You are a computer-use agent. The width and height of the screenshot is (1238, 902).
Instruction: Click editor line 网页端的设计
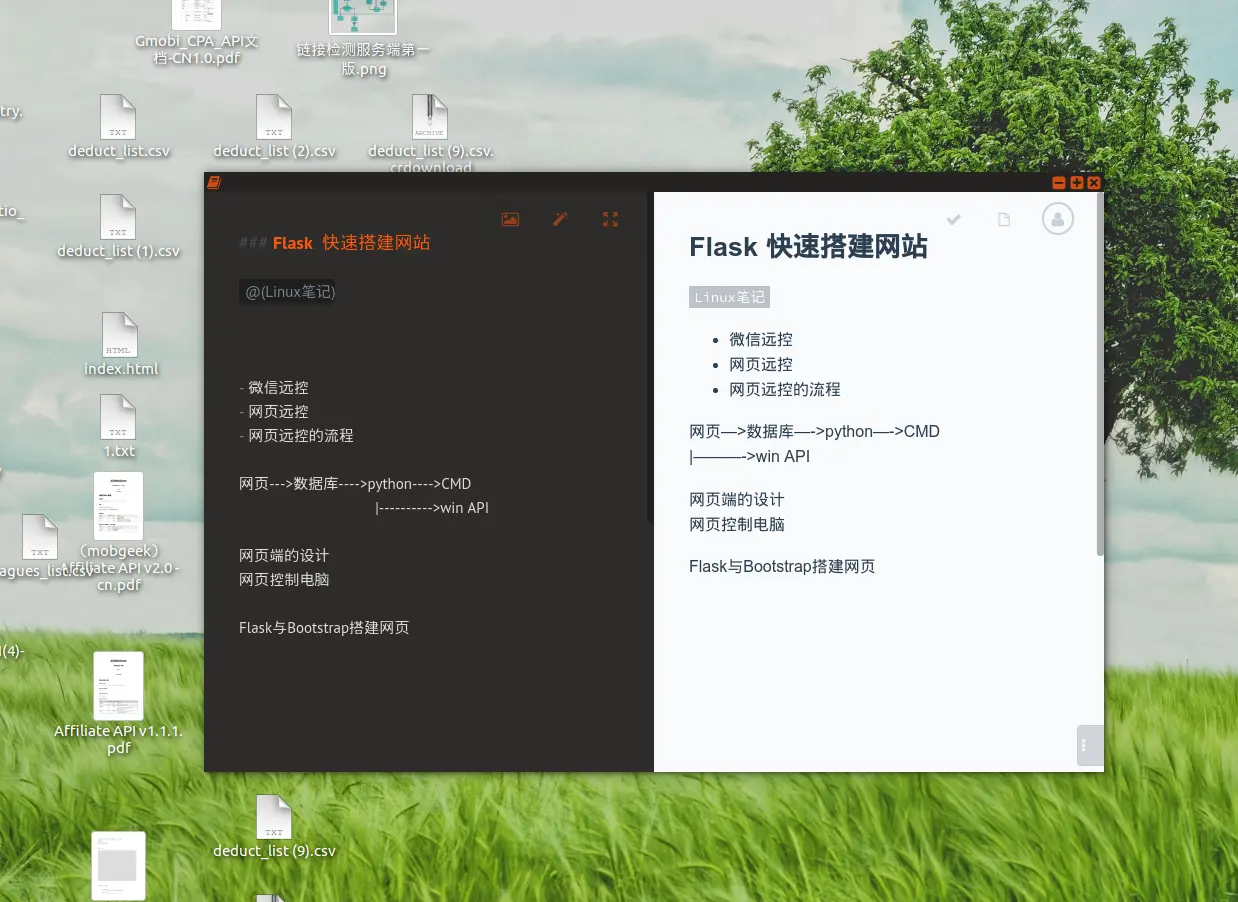(x=284, y=556)
